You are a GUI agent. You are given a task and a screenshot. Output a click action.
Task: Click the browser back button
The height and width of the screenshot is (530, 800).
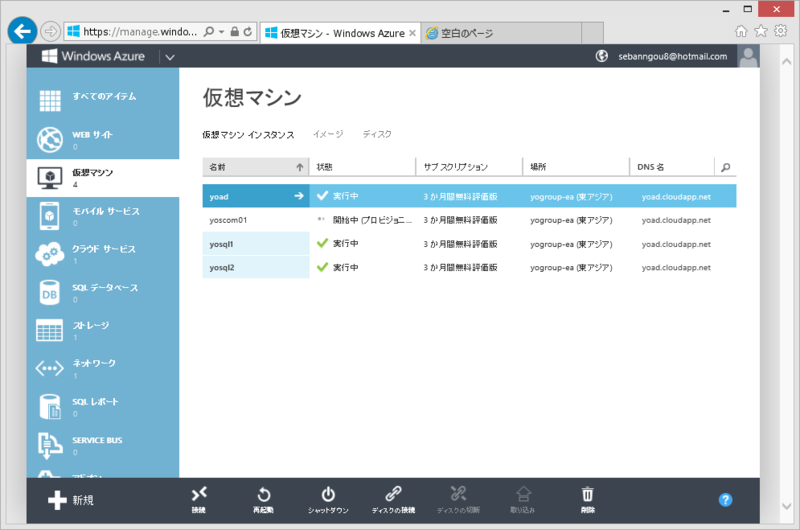[22, 32]
